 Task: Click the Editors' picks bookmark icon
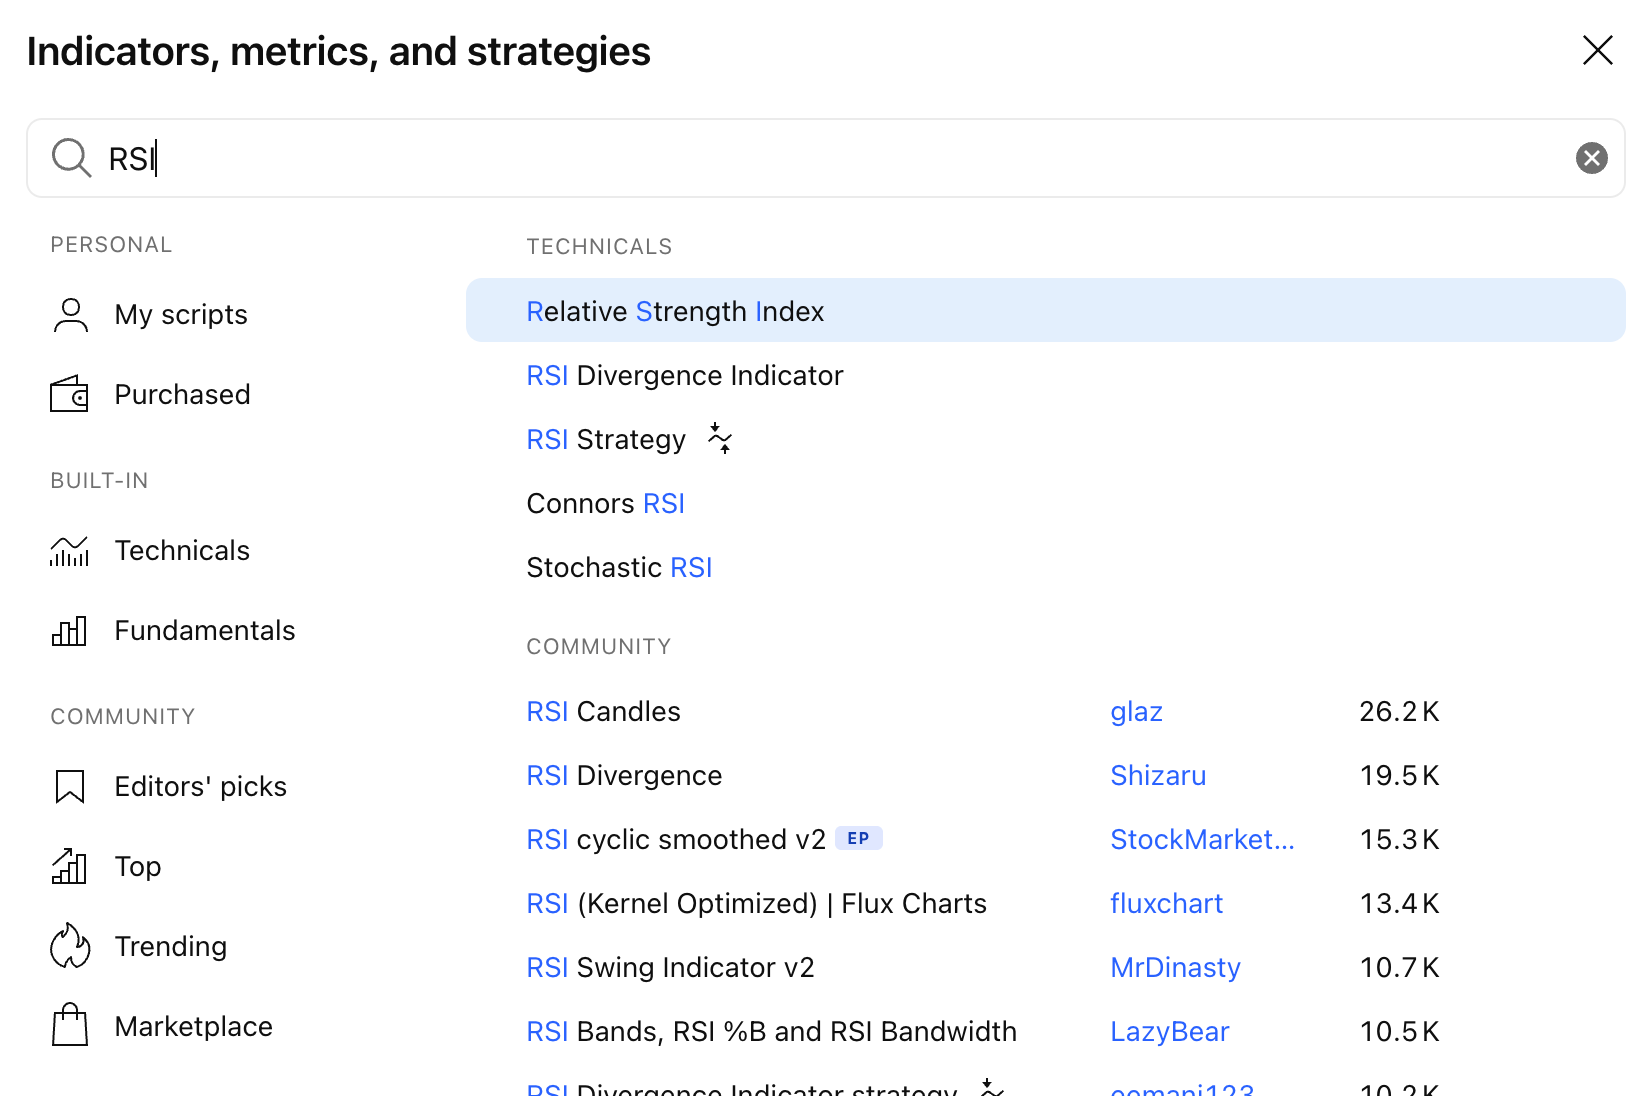point(70,787)
